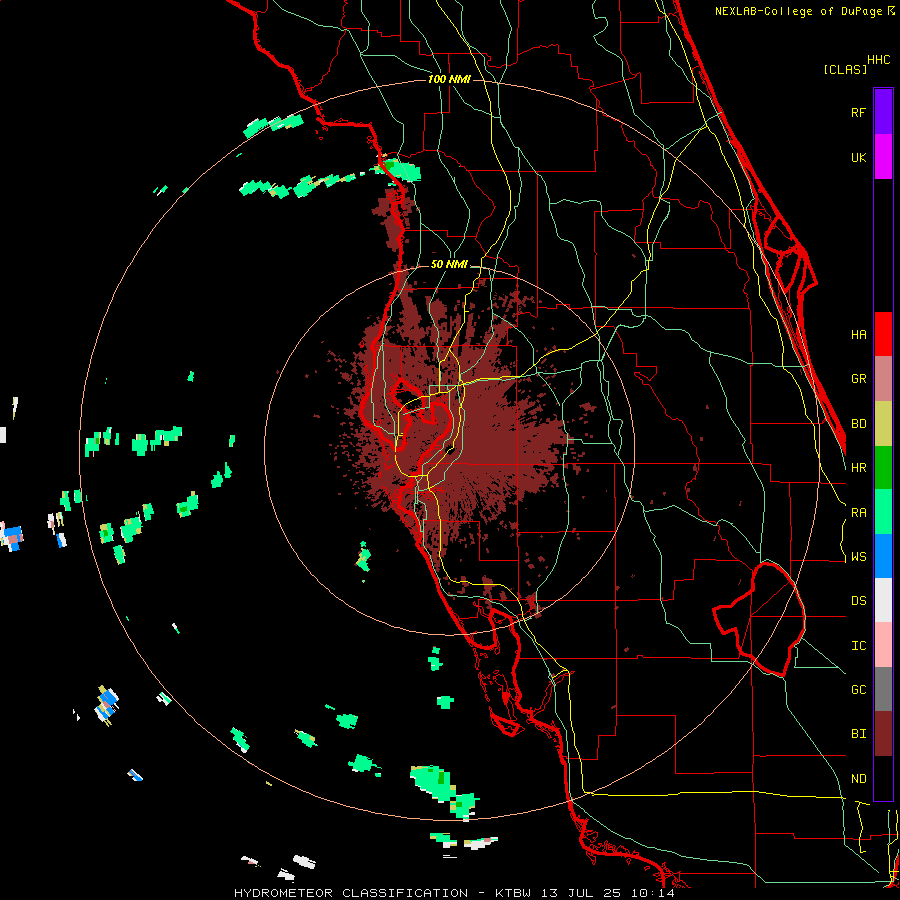Click the 'UK' legend label
The image size is (900, 900).
coord(858,157)
